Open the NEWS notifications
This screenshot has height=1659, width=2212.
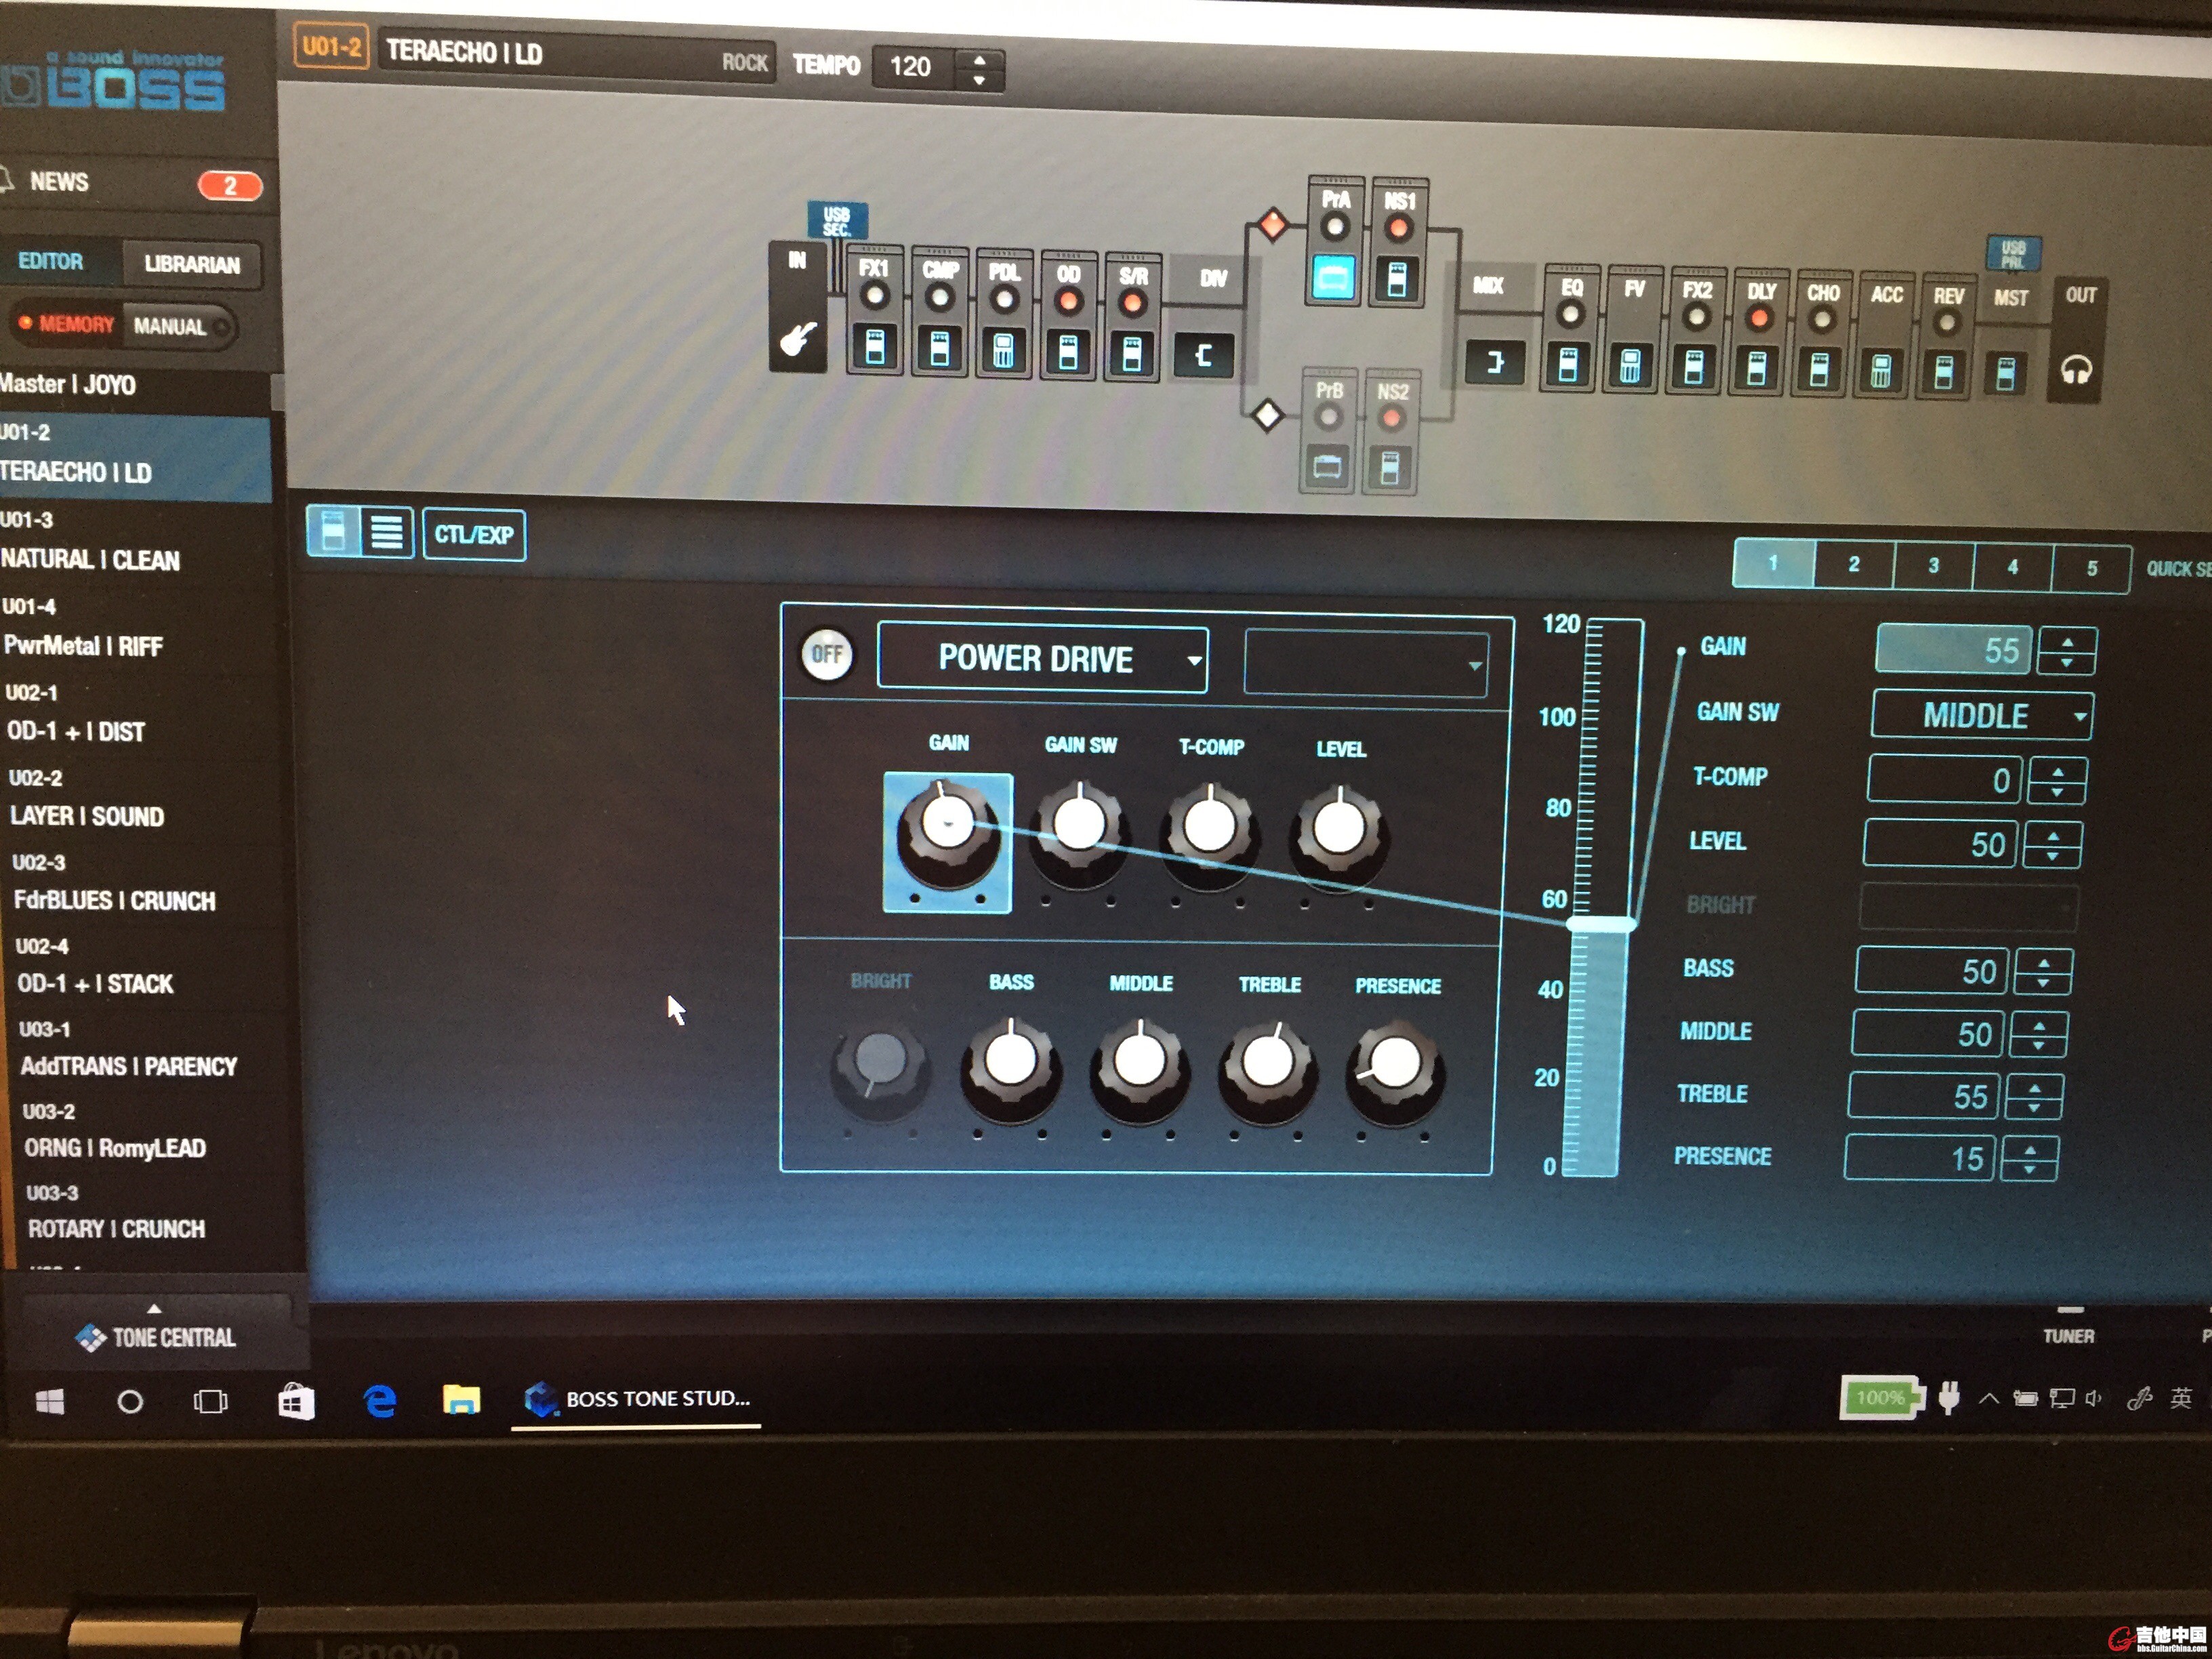pyautogui.click(x=130, y=183)
